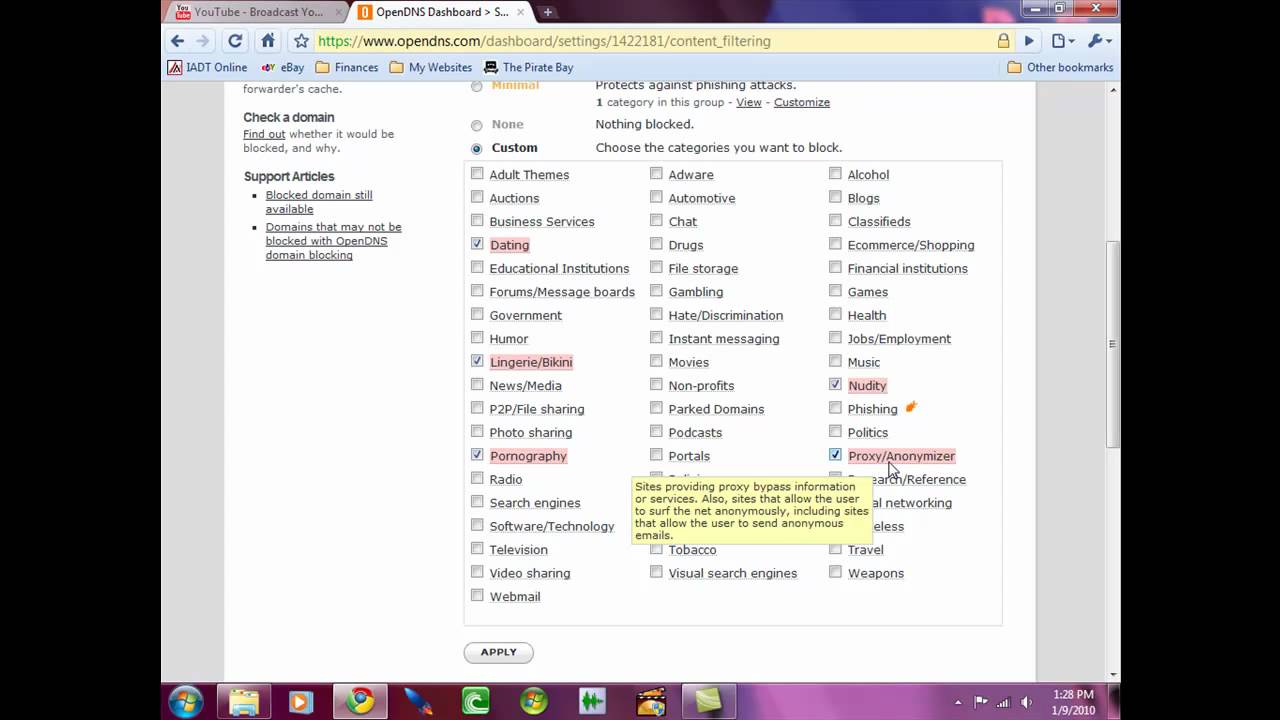
Task: Check the Webmail category
Action: tap(477, 595)
